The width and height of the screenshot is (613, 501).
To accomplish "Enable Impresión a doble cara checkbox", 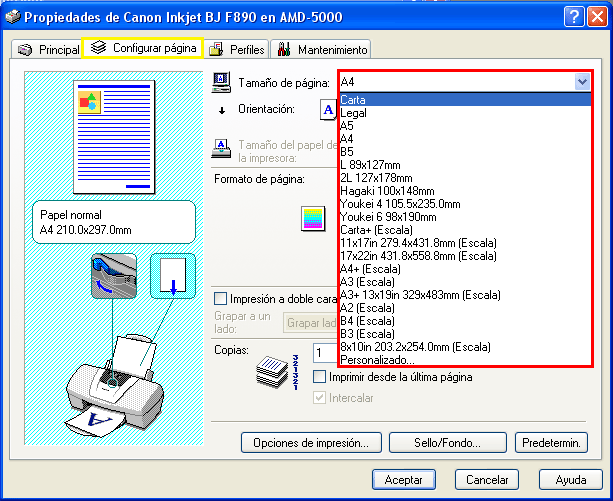I will 220,299.
